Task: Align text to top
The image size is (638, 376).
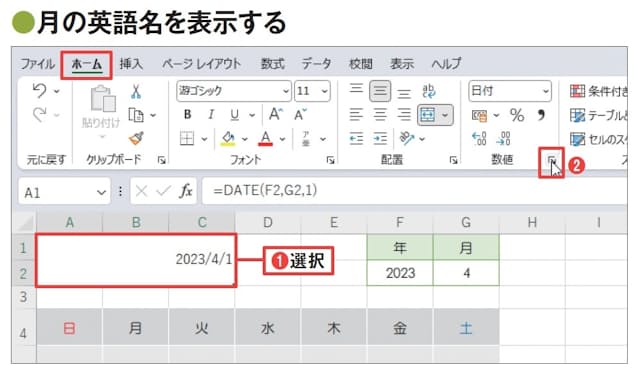Action: [x=356, y=90]
